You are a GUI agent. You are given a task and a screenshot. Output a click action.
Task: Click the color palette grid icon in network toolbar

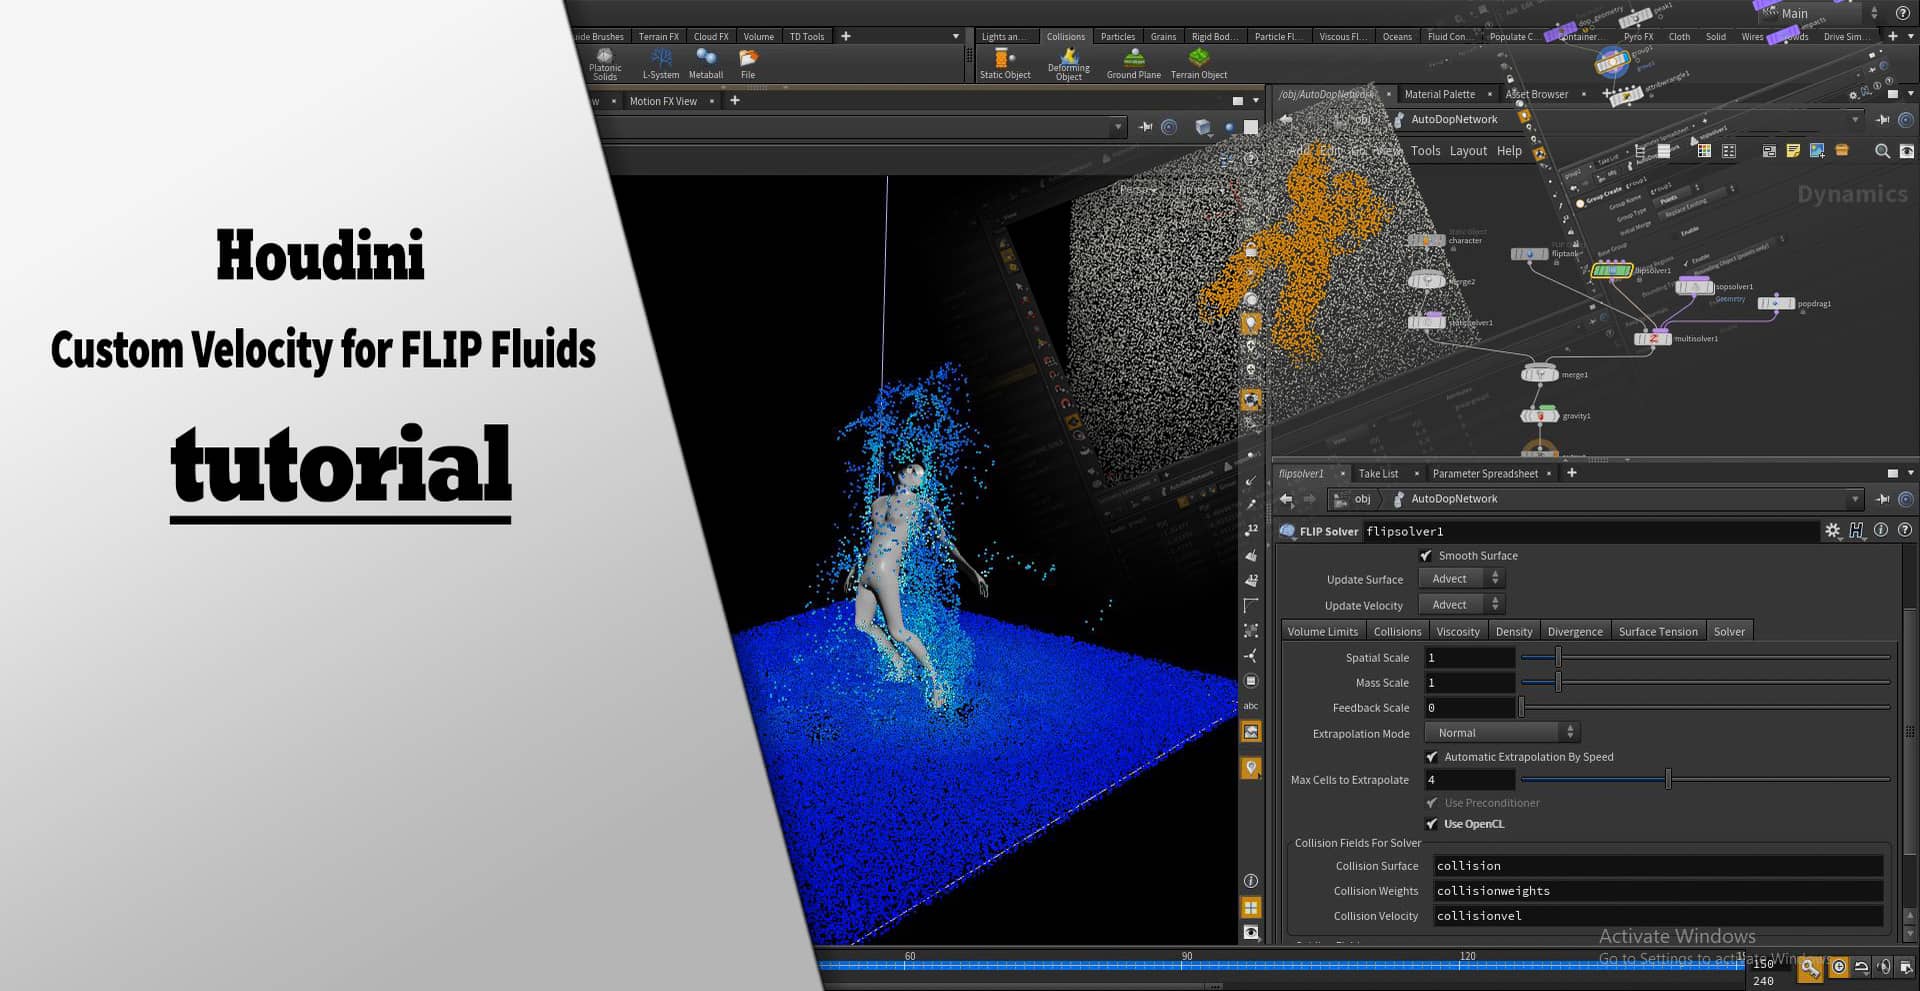(1704, 151)
